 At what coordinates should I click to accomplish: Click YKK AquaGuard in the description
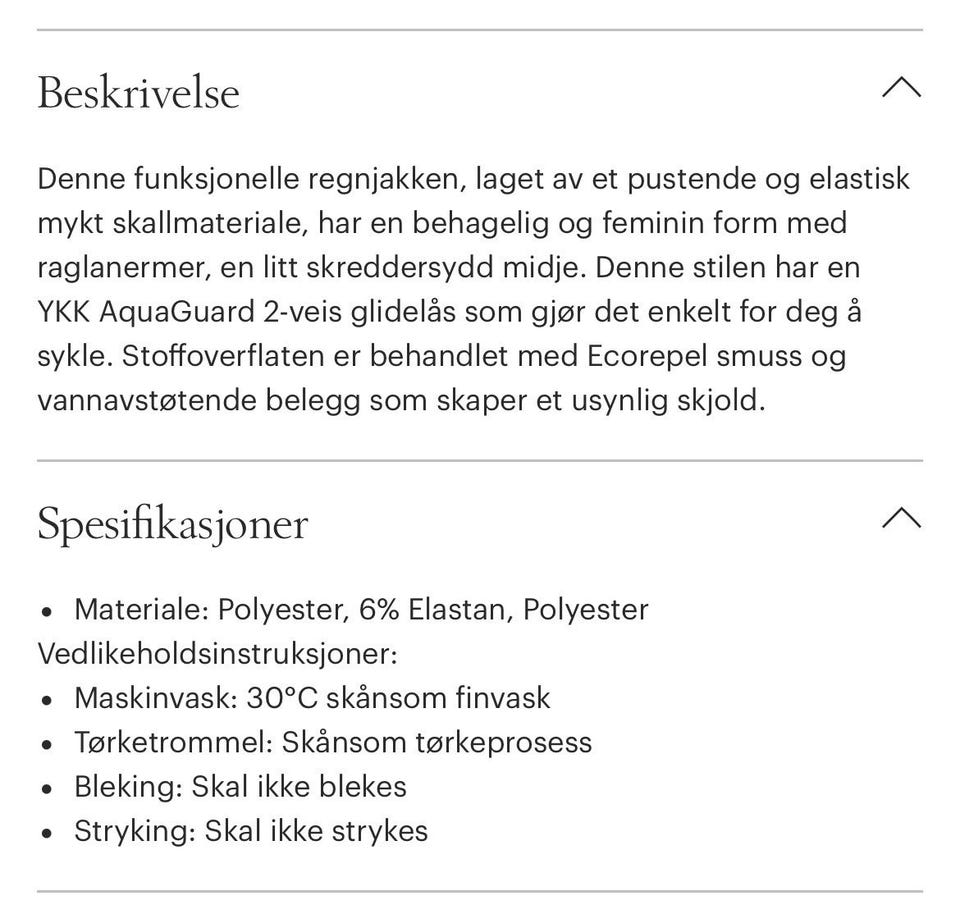click(146, 312)
